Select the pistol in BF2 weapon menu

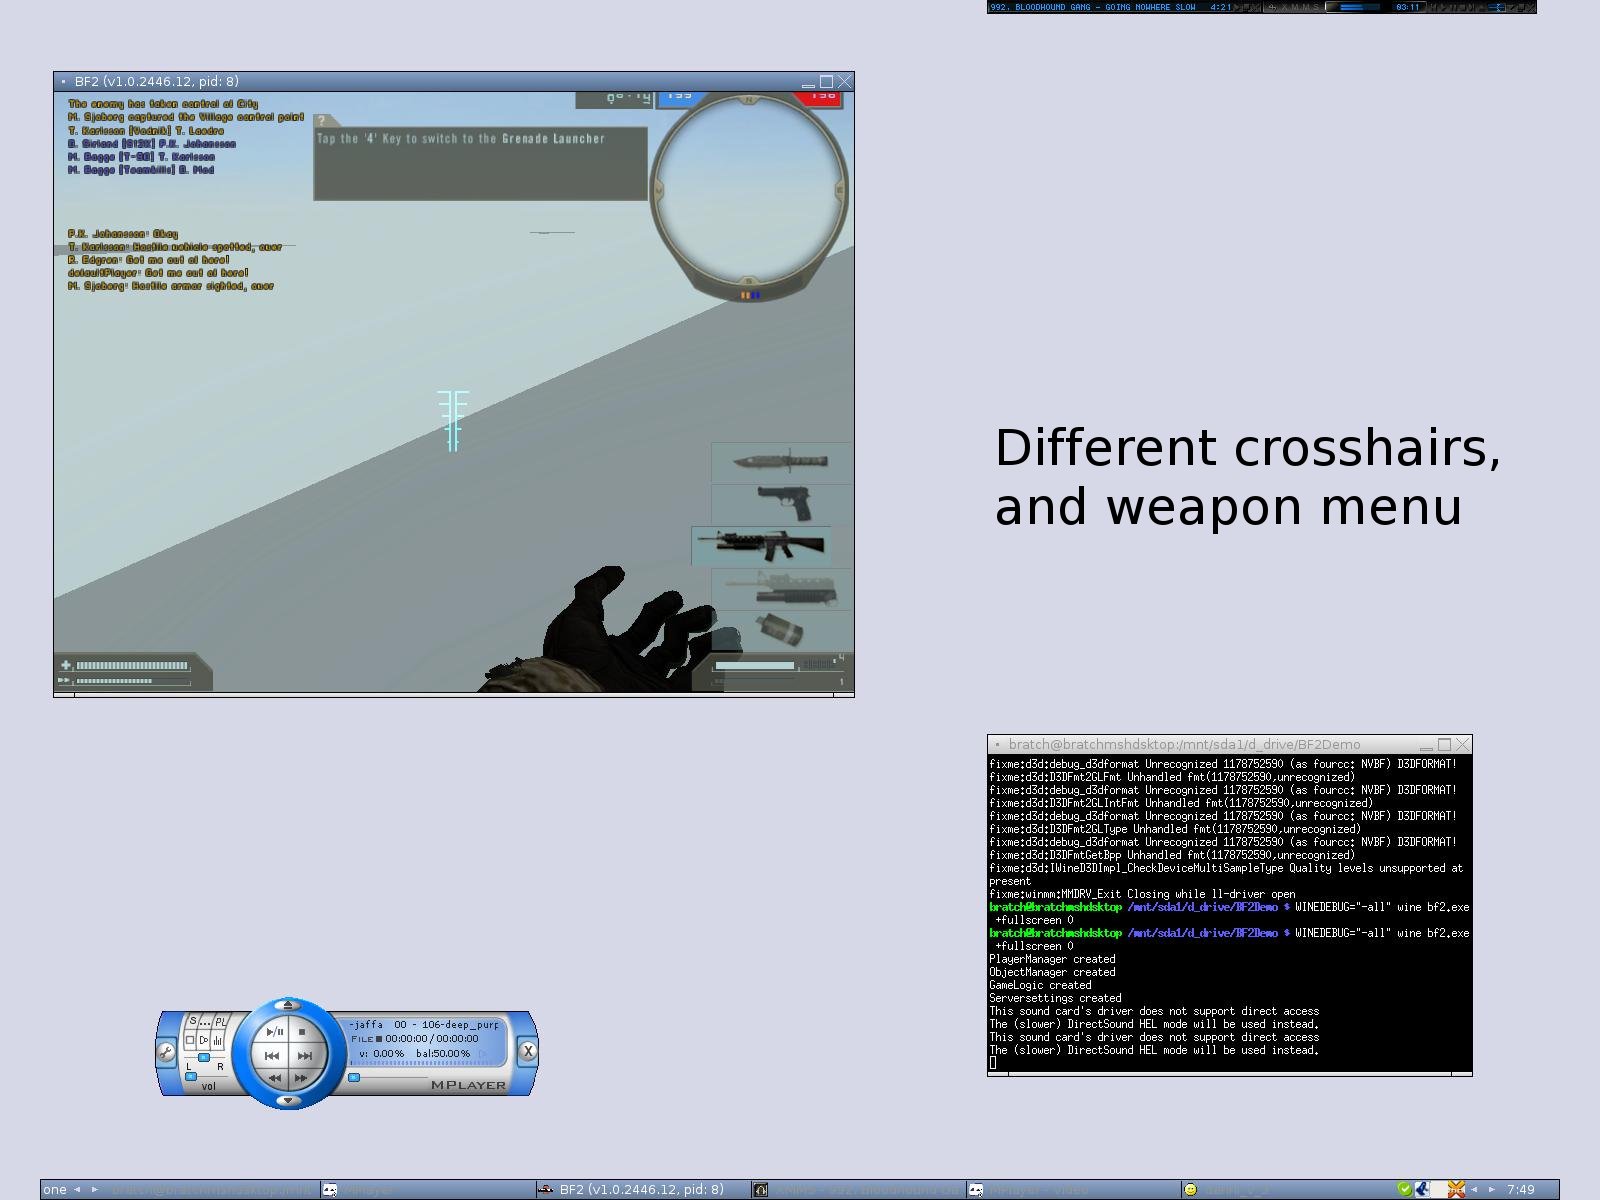[781, 505]
